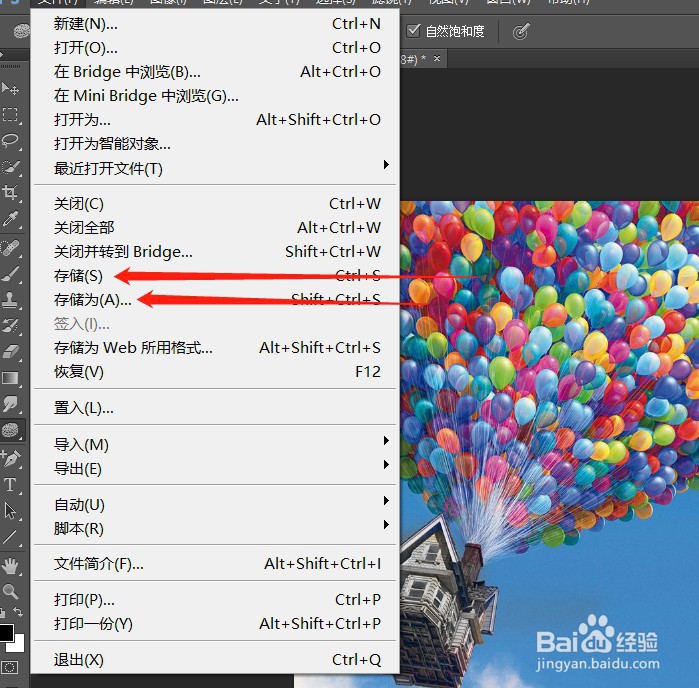Expand the 自动(U) submenu arrow
This screenshot has height=688, width=699.
point(386,501)
